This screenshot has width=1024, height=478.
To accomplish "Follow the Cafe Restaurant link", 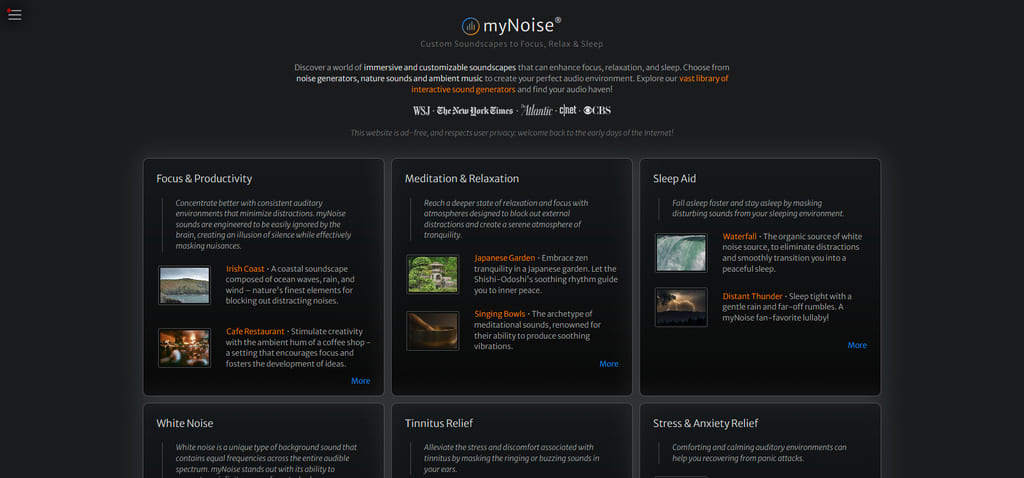I will pos(255,331).
